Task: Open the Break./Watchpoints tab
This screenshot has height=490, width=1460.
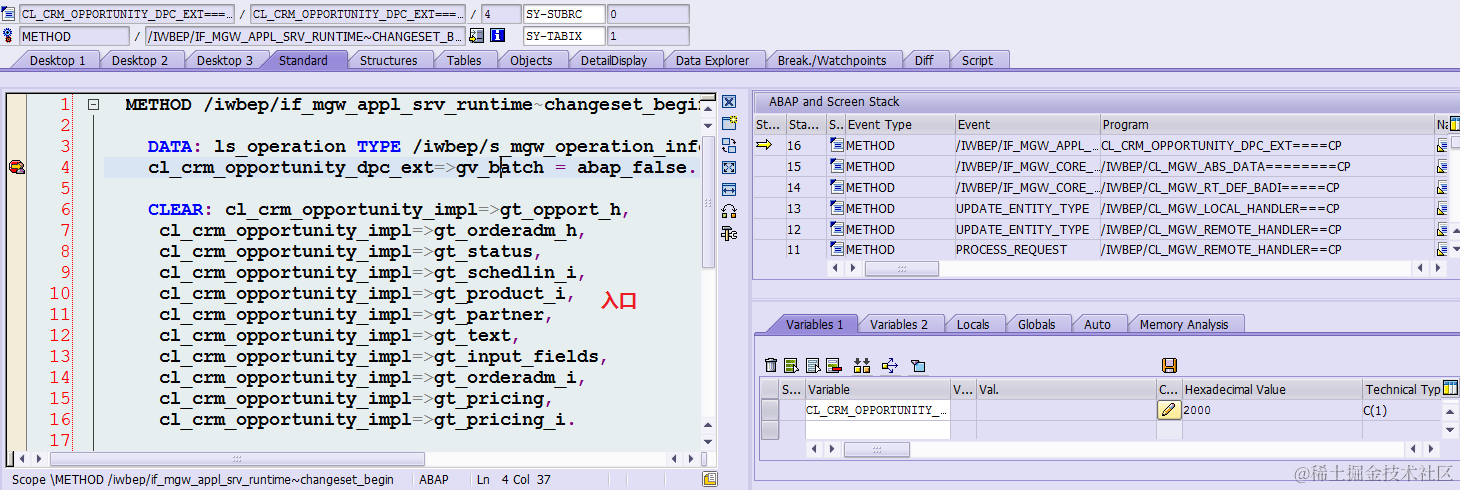Action: (832, 60)
